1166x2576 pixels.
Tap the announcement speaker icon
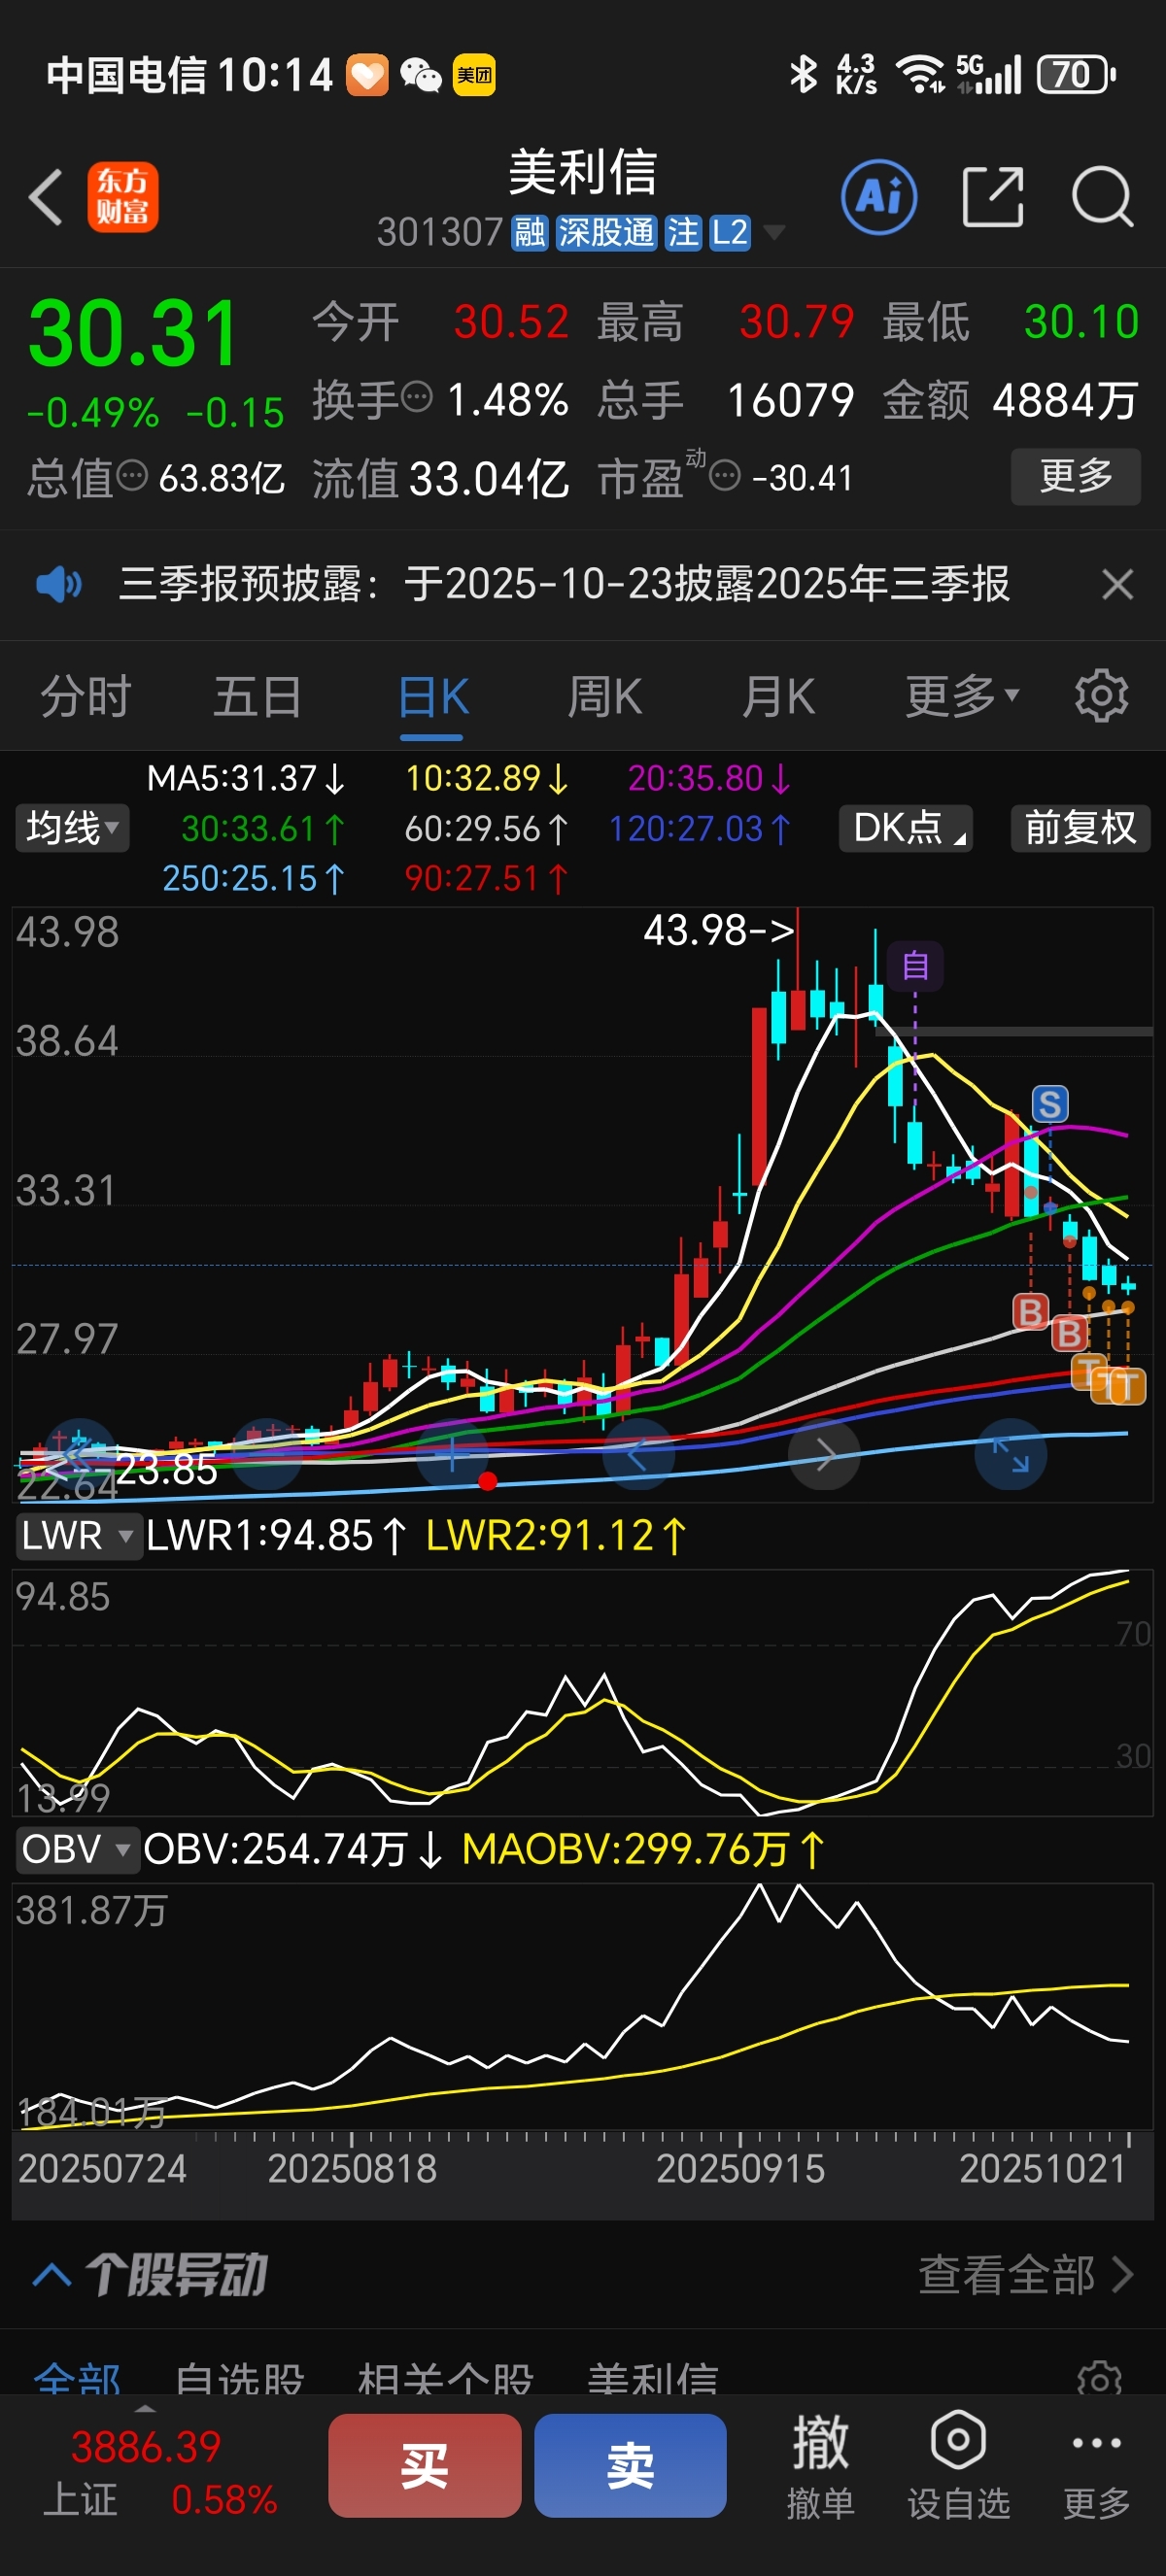pos(59,584)
